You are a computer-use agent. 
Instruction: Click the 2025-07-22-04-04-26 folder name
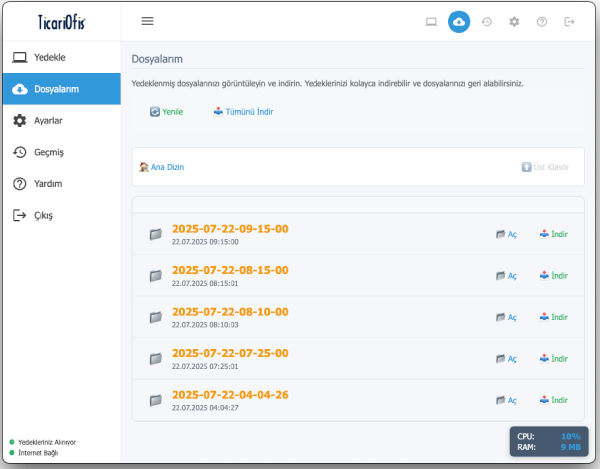230,394
